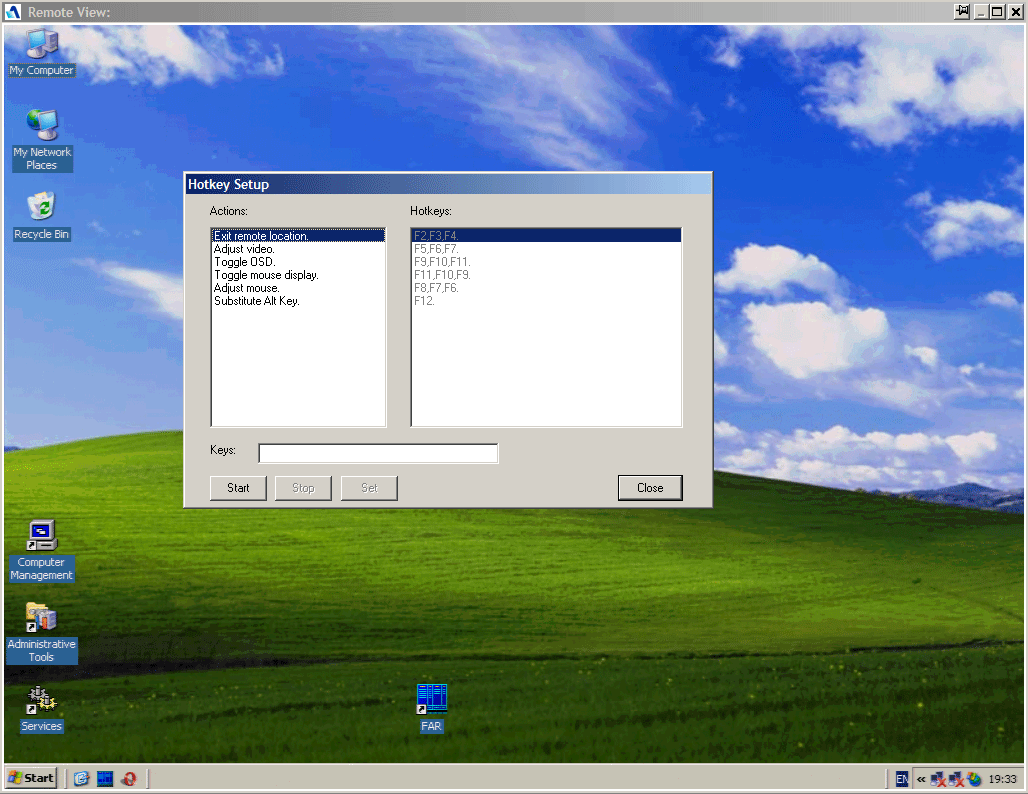
Task: Click the EN language indicator
Action: click(x=901, y=779)
